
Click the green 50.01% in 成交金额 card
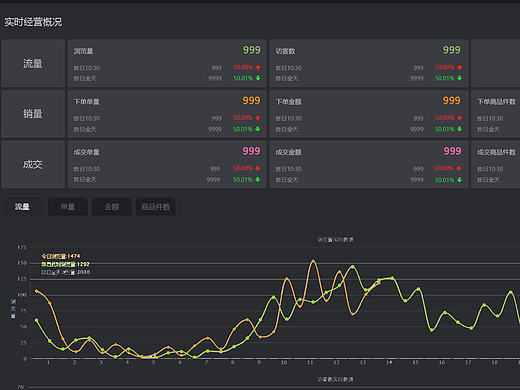pos(445,180)
